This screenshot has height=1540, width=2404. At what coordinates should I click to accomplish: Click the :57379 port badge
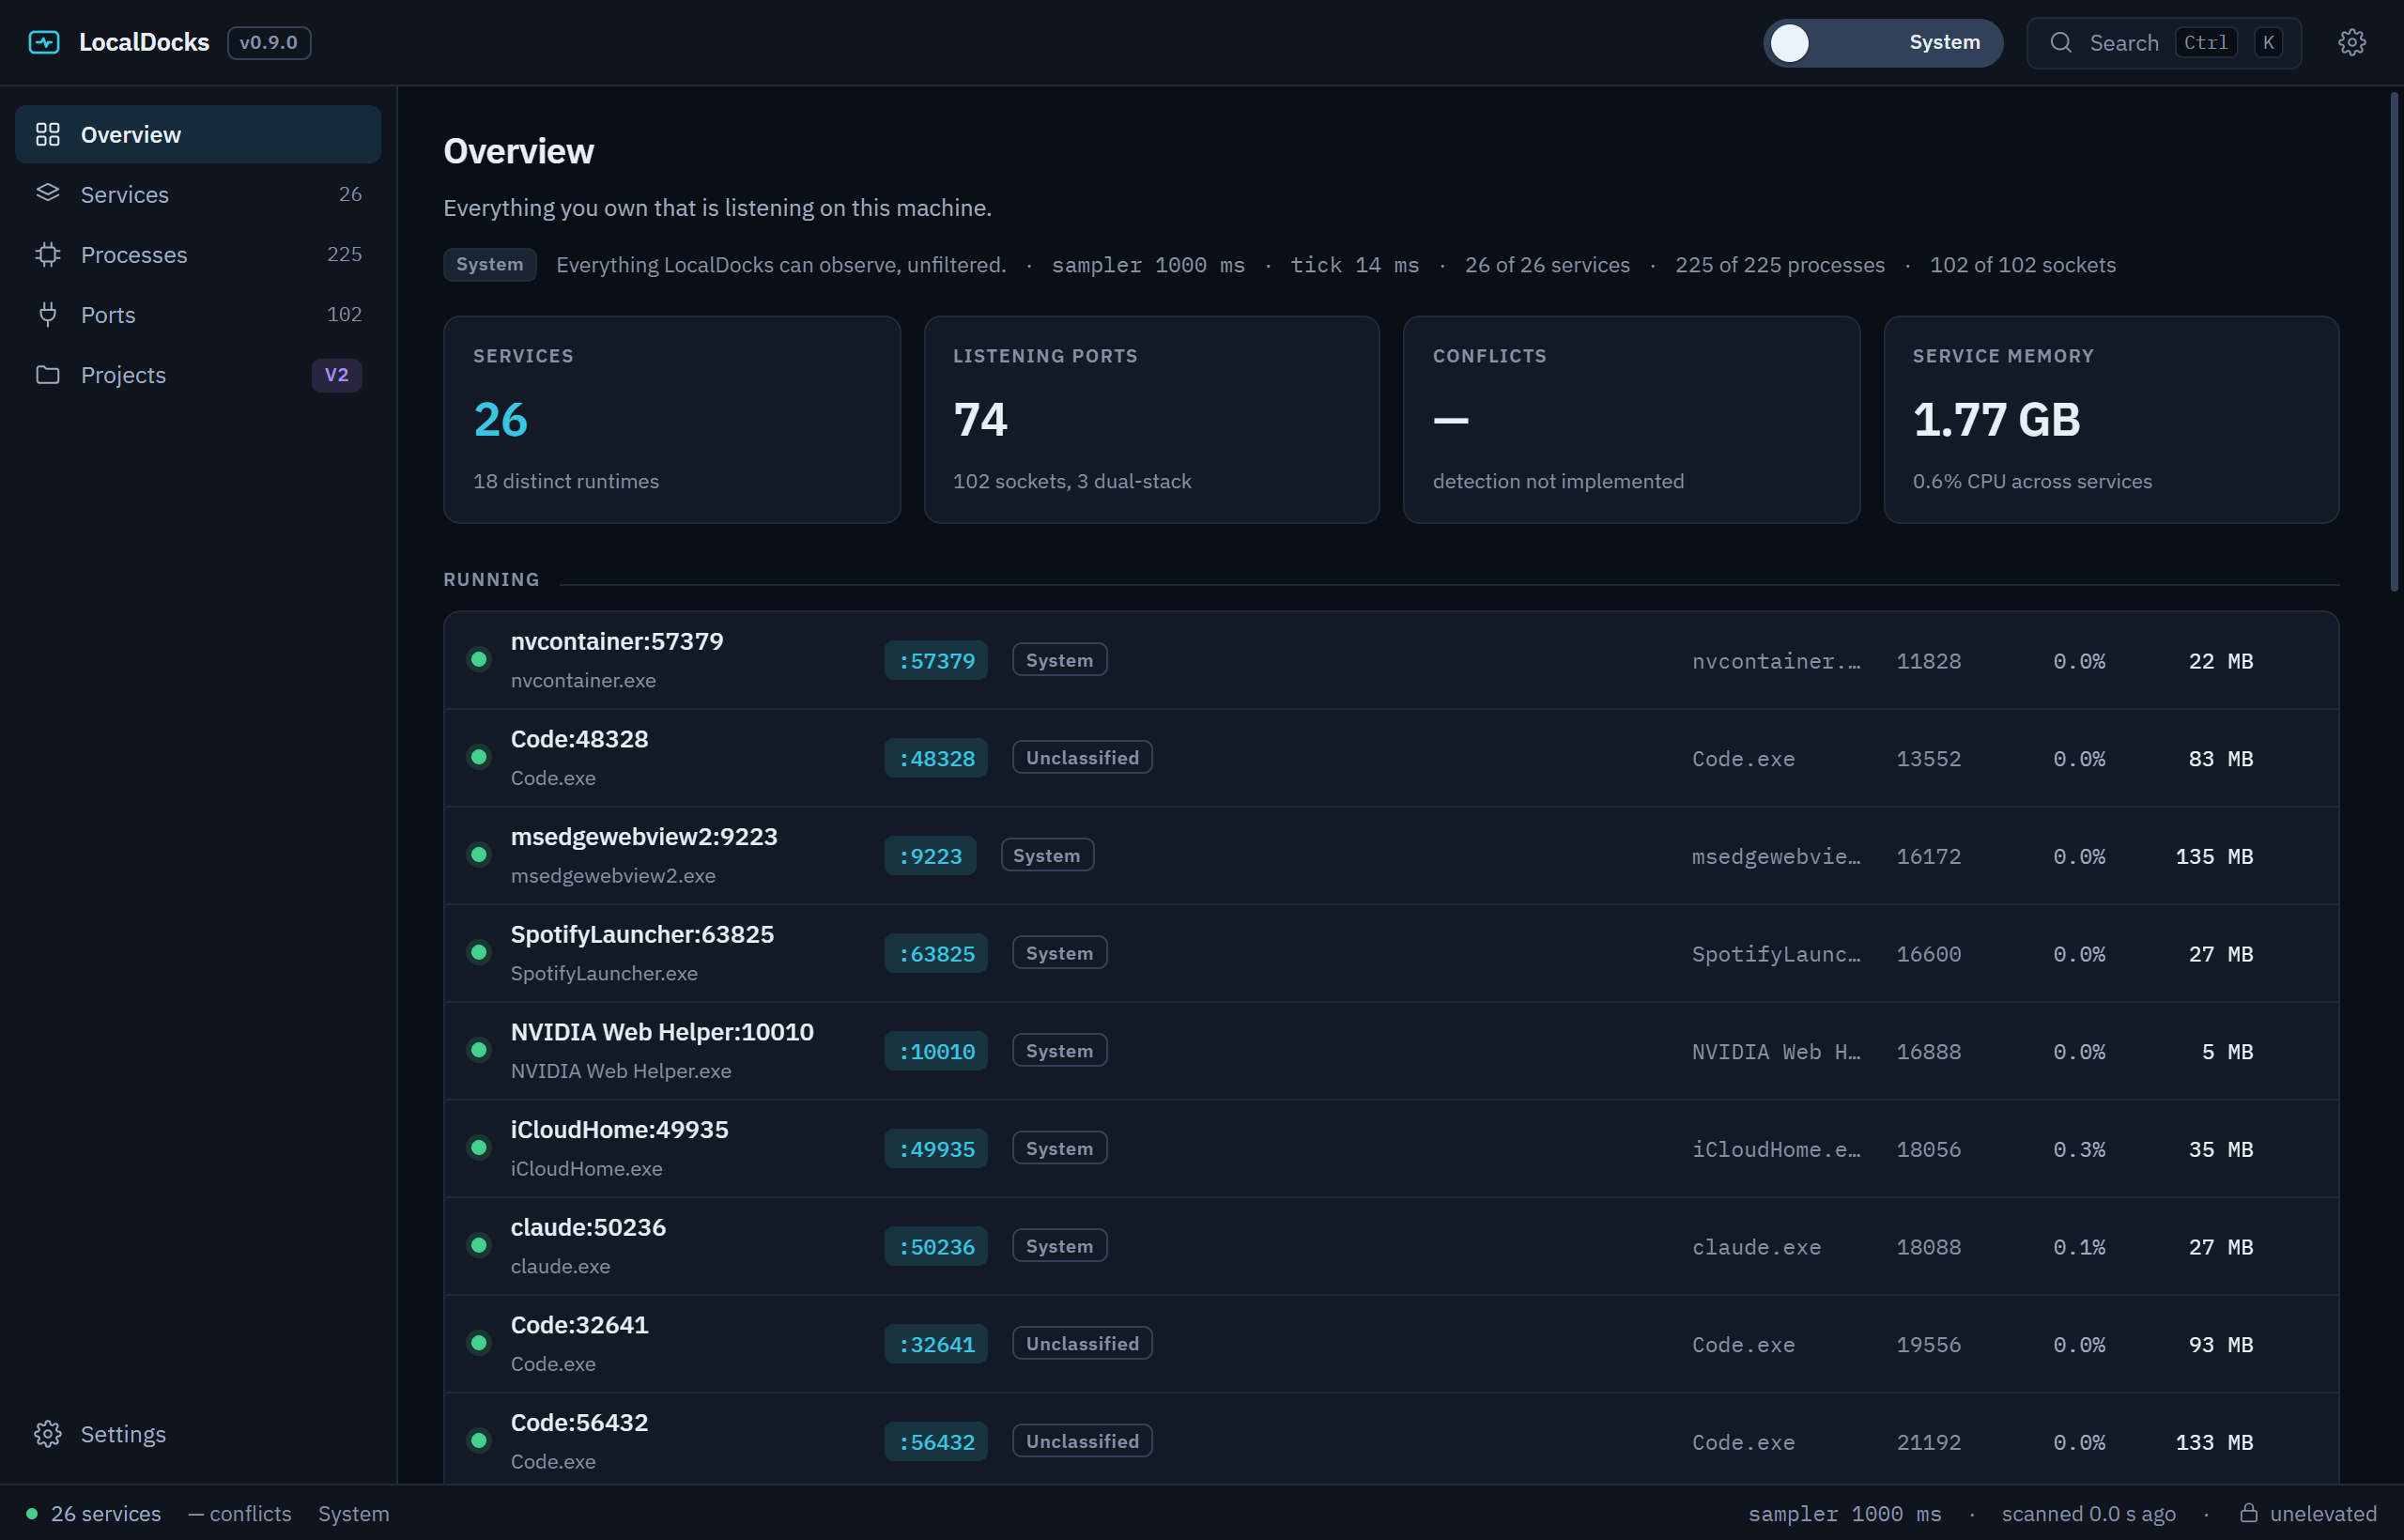point(936,660)
